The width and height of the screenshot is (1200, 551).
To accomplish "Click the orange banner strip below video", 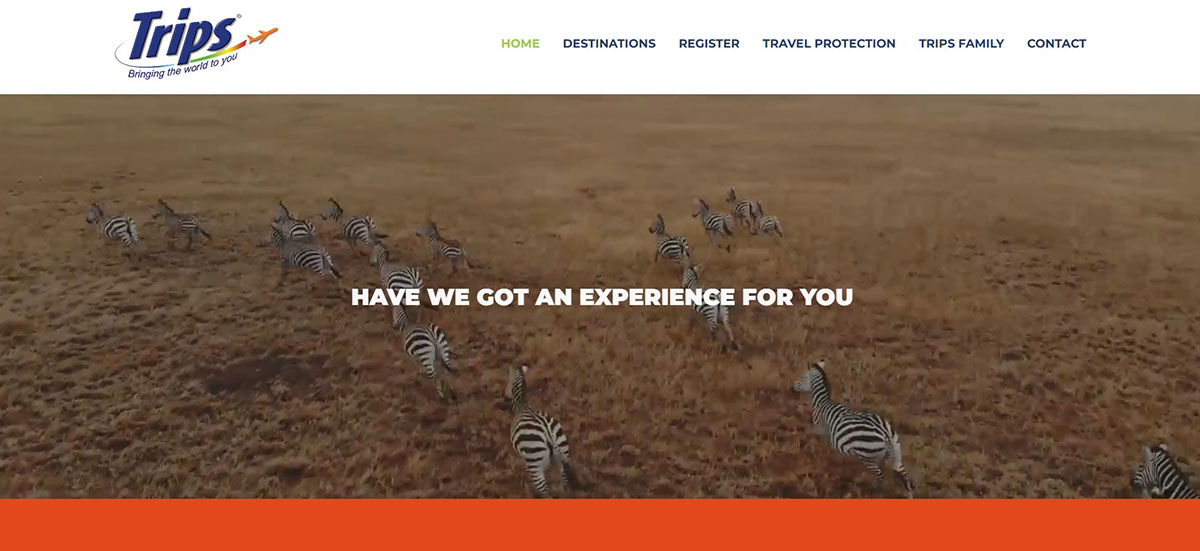I will pos(600,525).
